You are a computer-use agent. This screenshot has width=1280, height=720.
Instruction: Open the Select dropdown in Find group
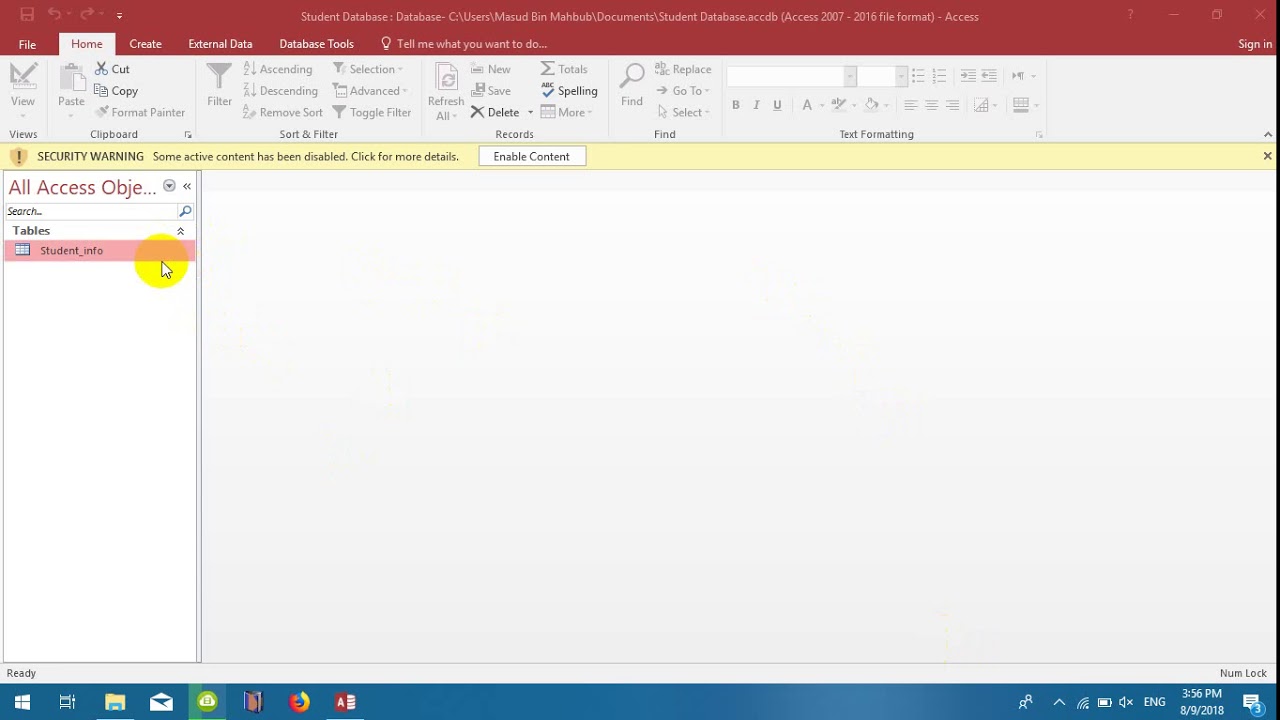pyautogui.click(x=683, y=112)
